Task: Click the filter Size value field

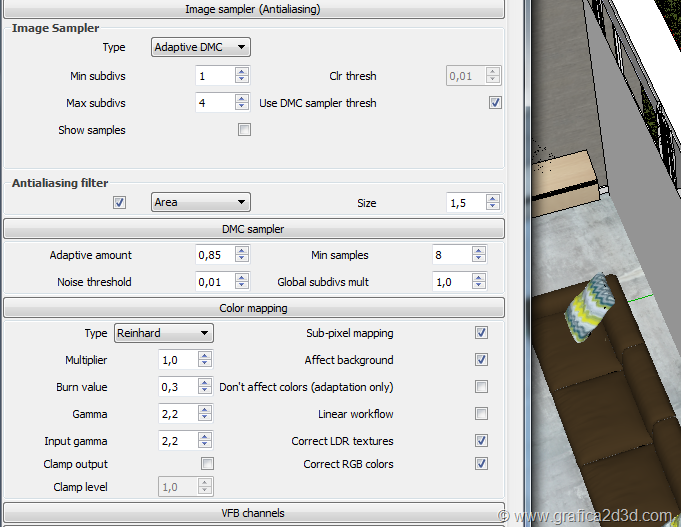Action: pyautogui.click(x=466, y=203)
